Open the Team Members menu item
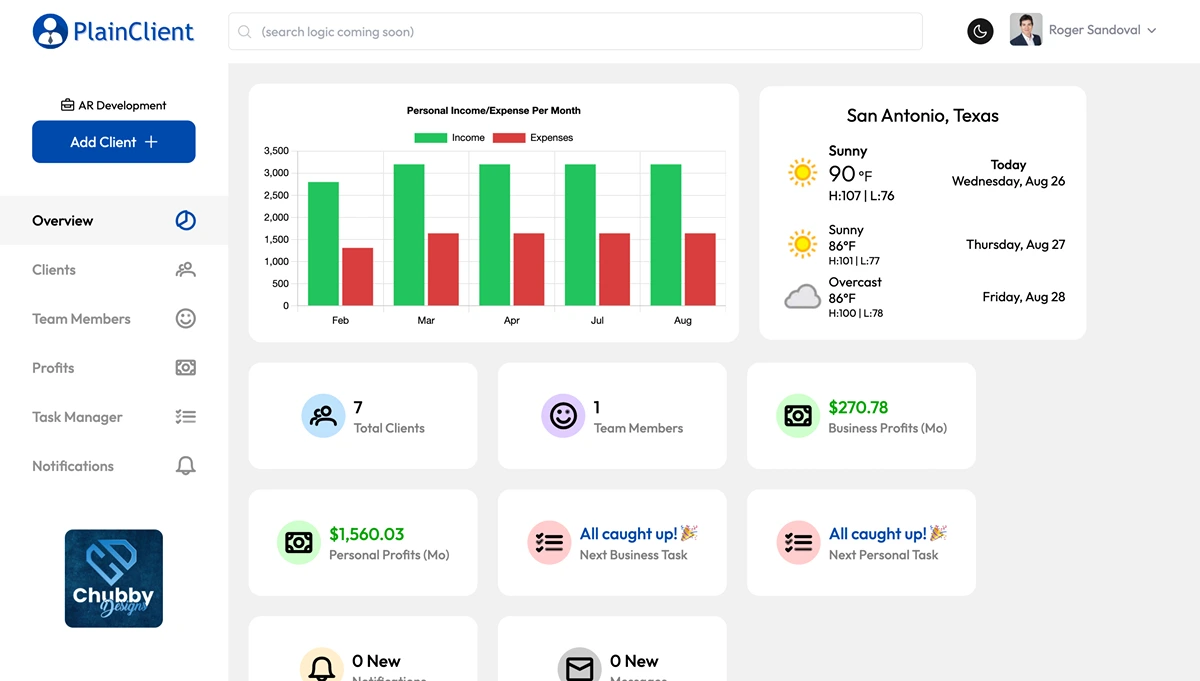Screen dimensions: 1200x681 pos(114,319)
